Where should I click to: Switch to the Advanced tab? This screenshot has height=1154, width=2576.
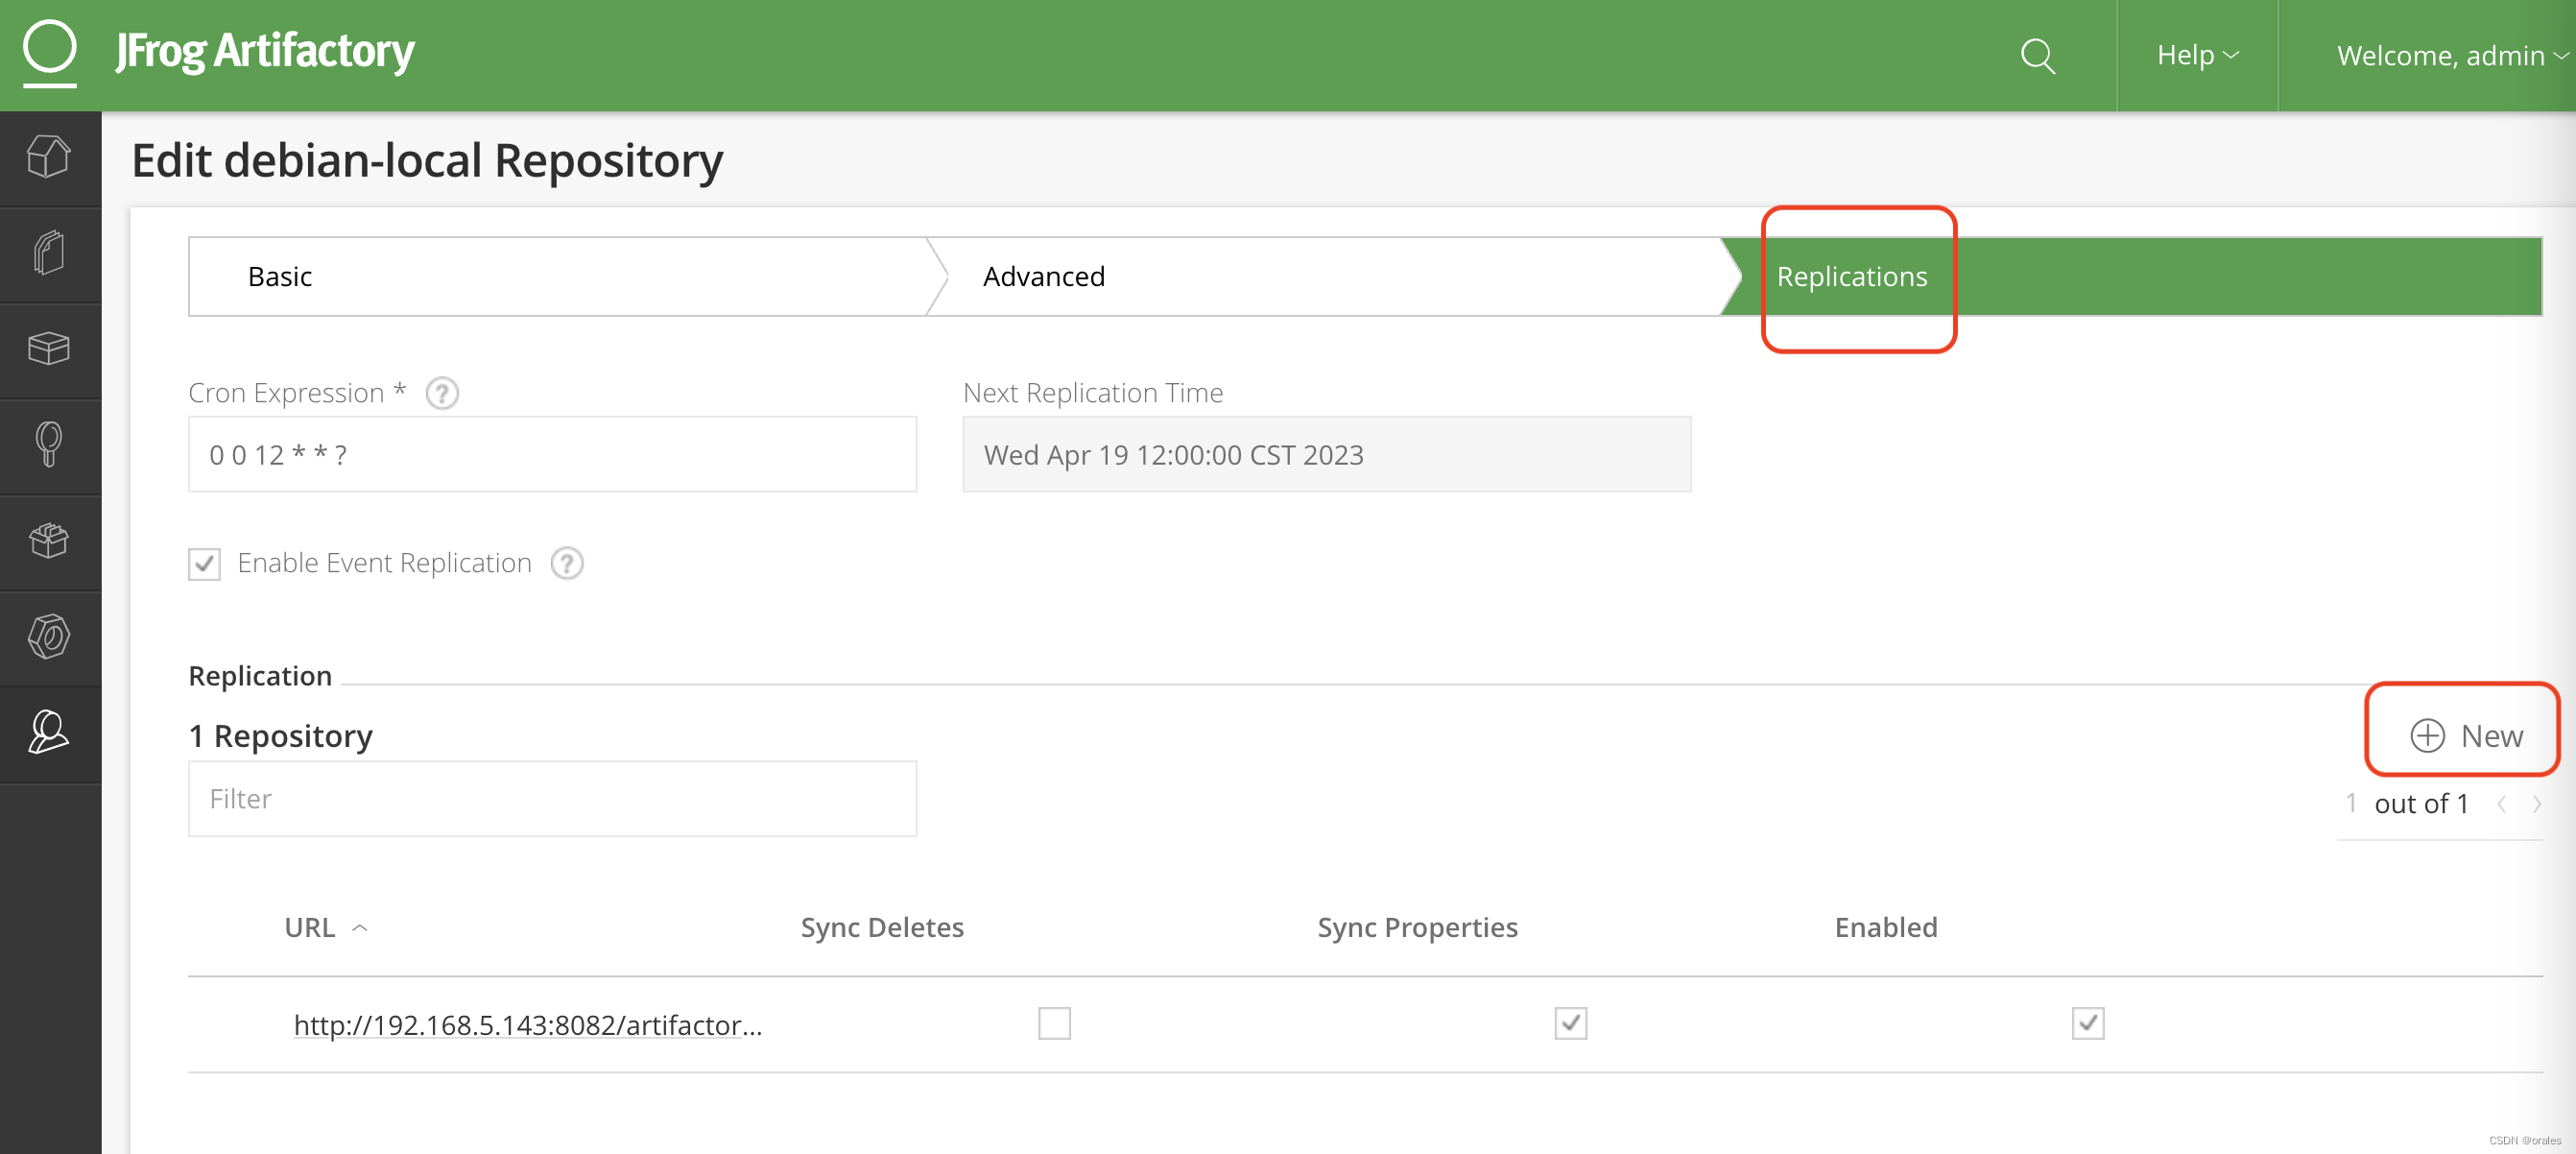(x=1043, y=277)
